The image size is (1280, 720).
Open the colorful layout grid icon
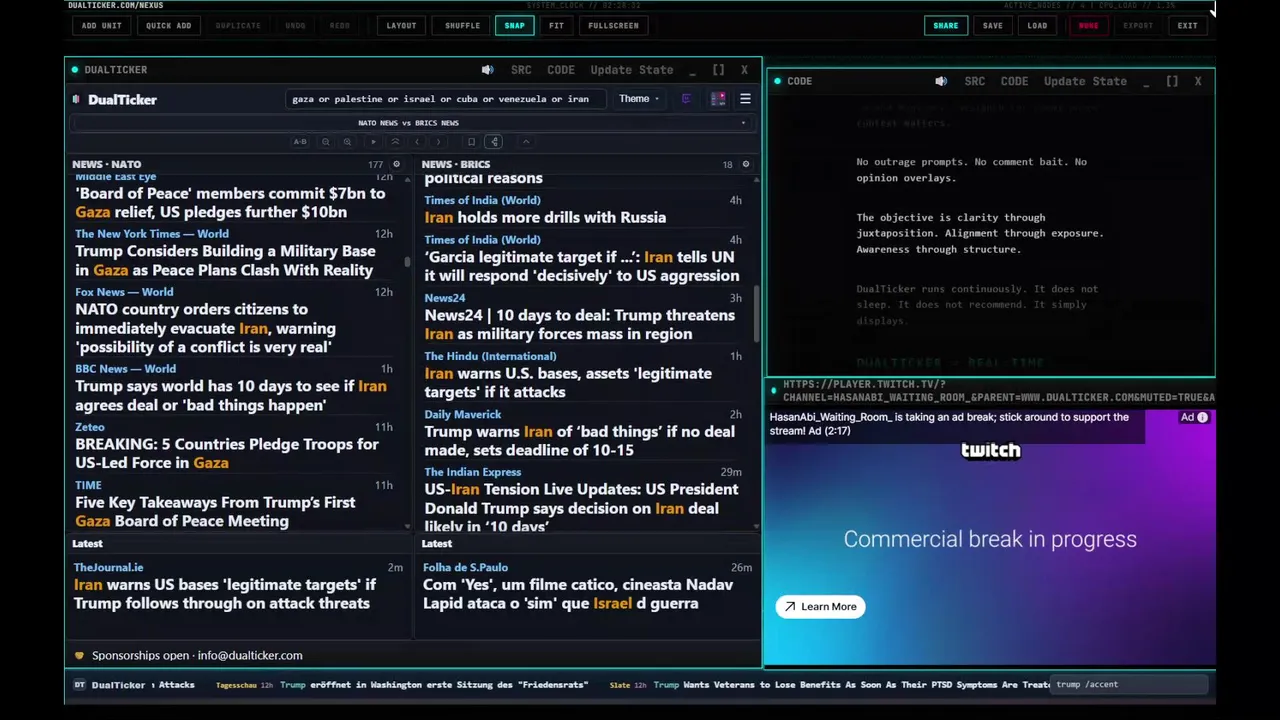click(718, 99)
